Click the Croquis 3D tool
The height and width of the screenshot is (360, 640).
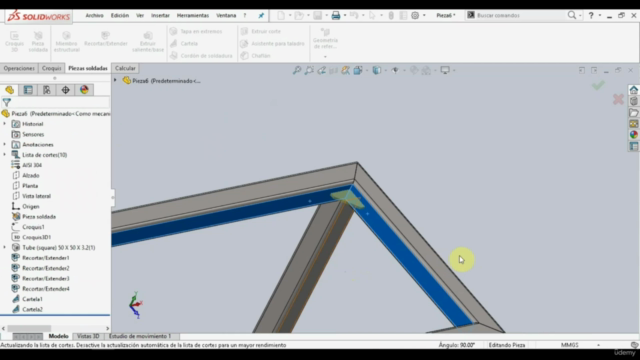(14, 41)
